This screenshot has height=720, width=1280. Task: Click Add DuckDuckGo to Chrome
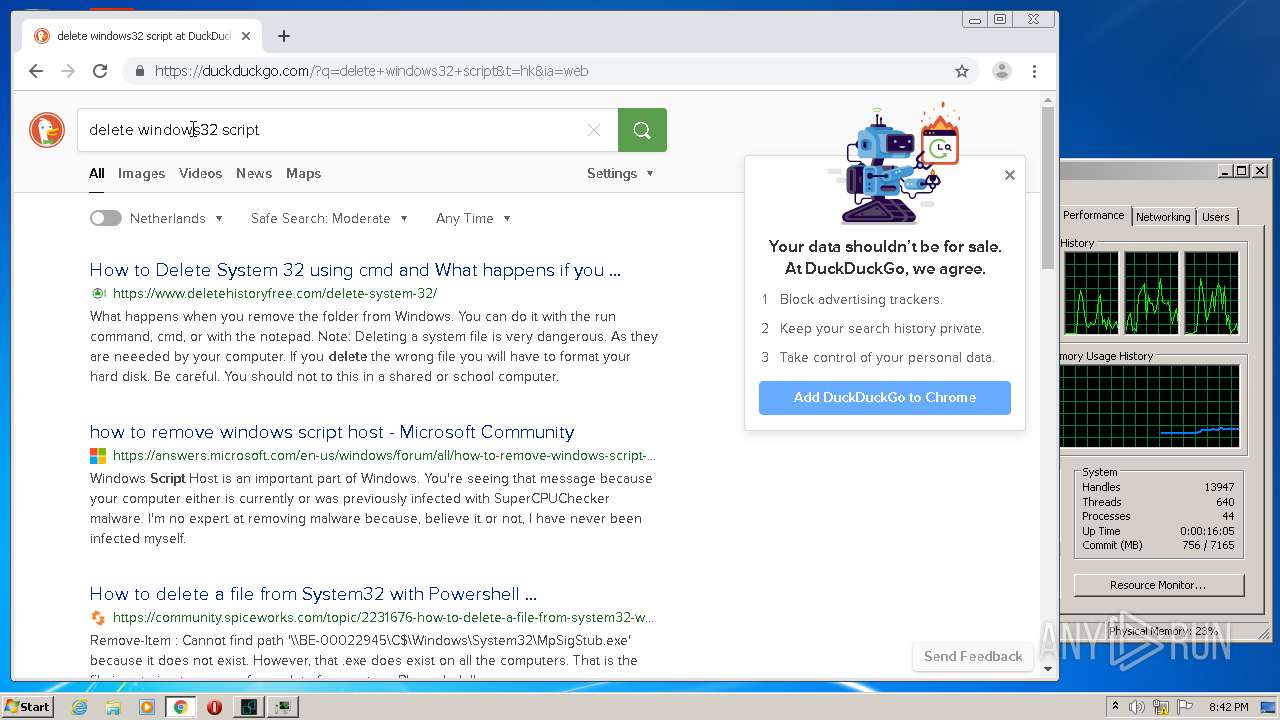click(885, 397)
